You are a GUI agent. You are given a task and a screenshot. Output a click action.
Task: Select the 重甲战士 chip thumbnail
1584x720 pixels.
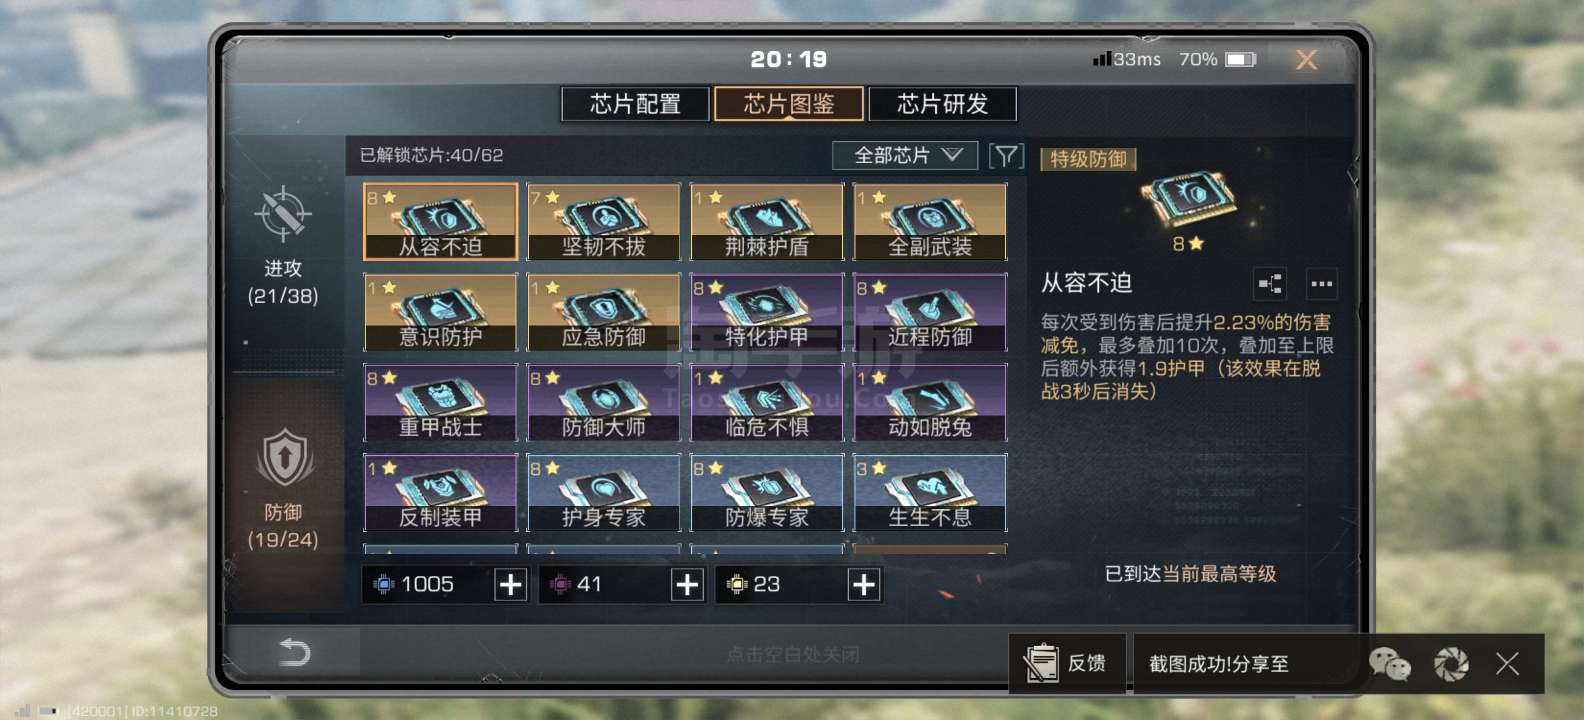point(441,402)
